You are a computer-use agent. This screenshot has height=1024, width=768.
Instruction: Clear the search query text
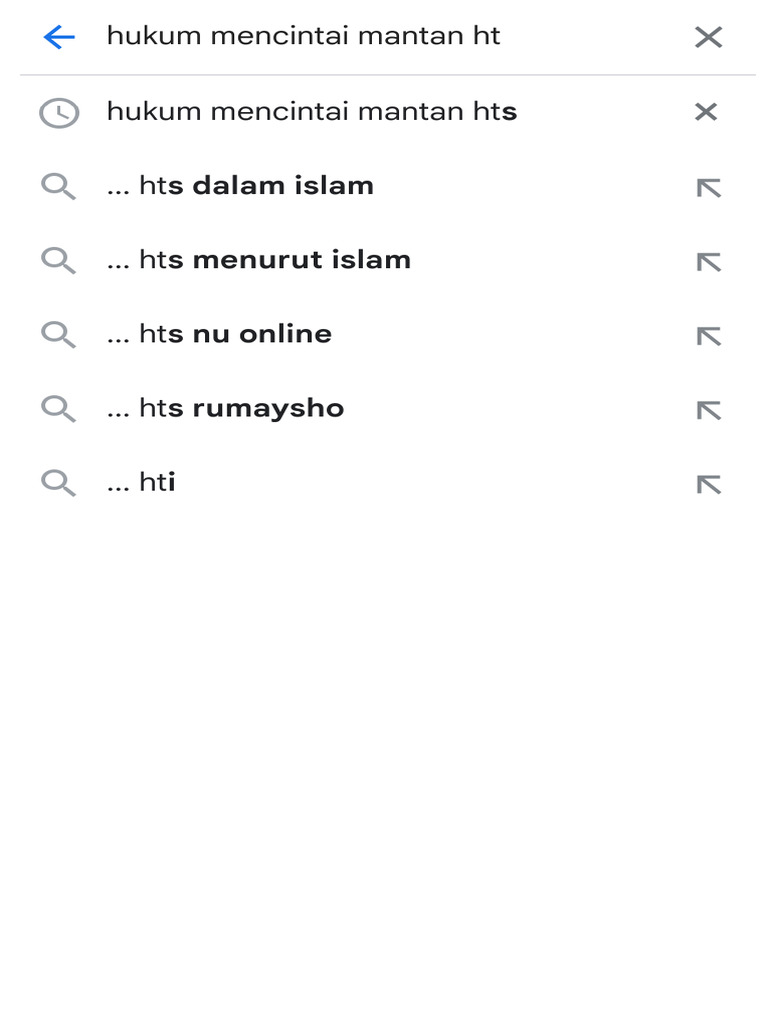point(708,37)
